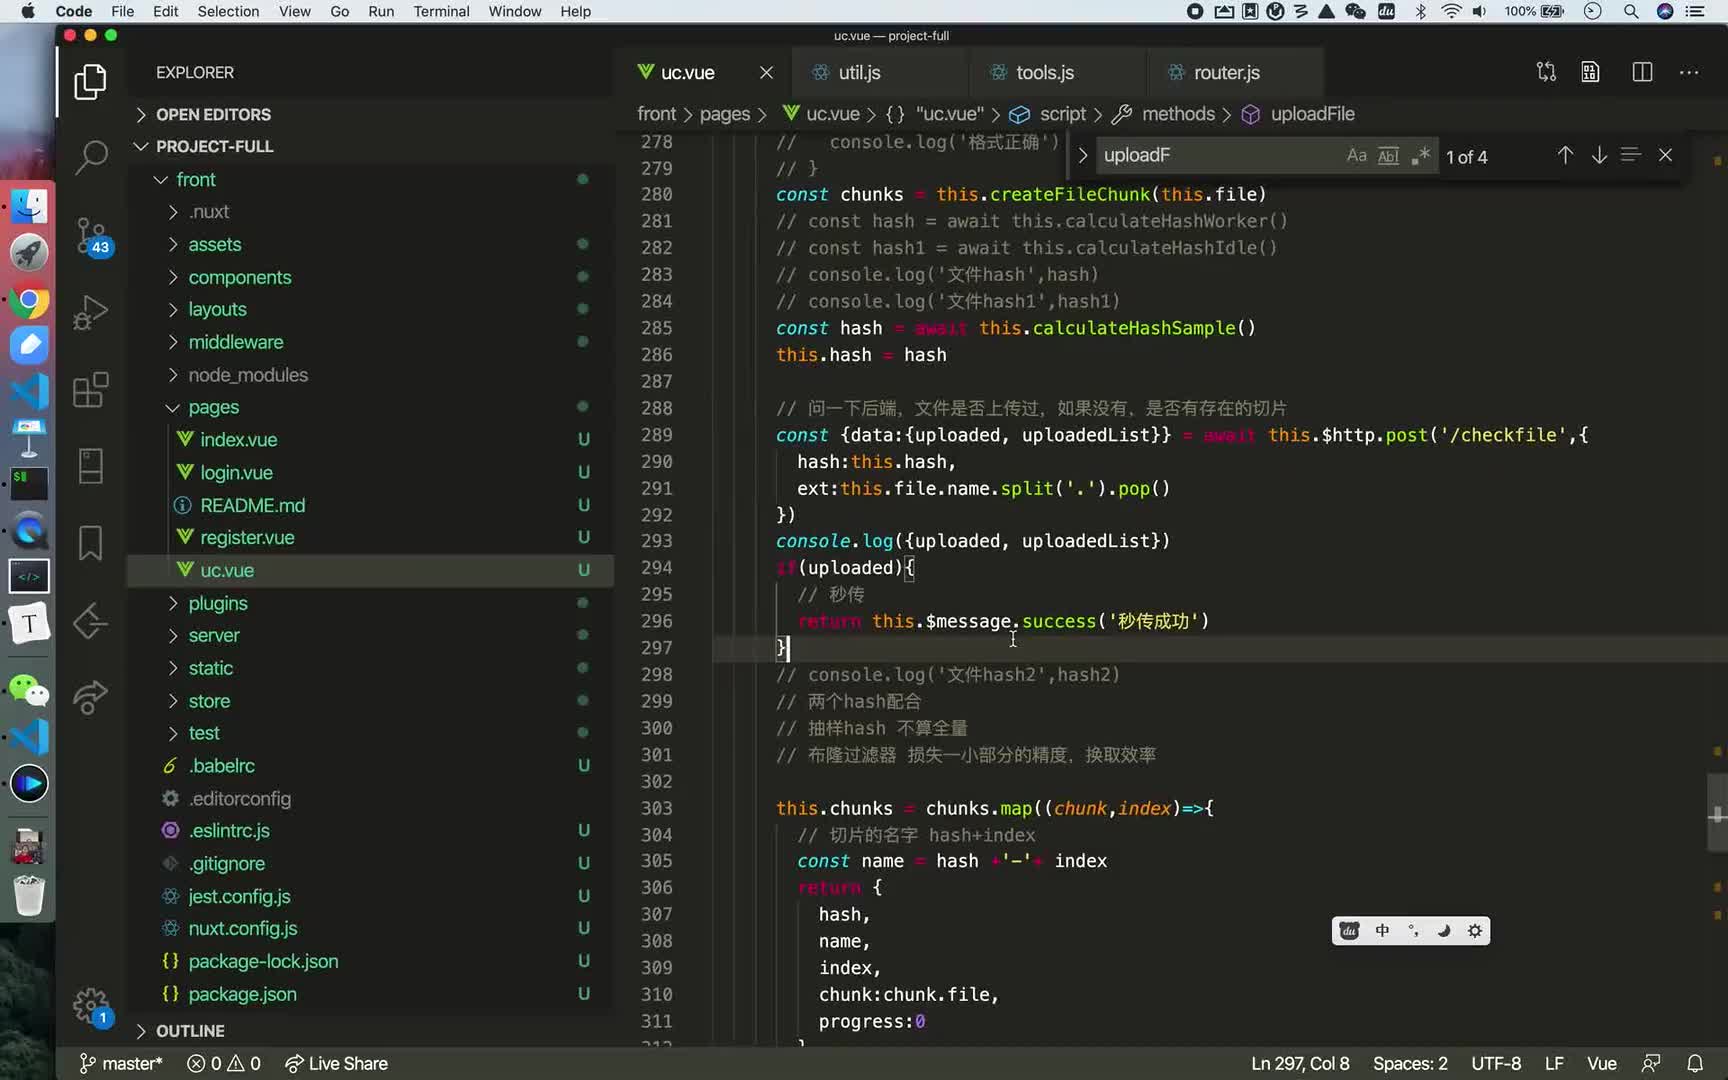Click the feedback icon in status bar
The width and height of the screenshot is (1728, 1080).
1651,1063
